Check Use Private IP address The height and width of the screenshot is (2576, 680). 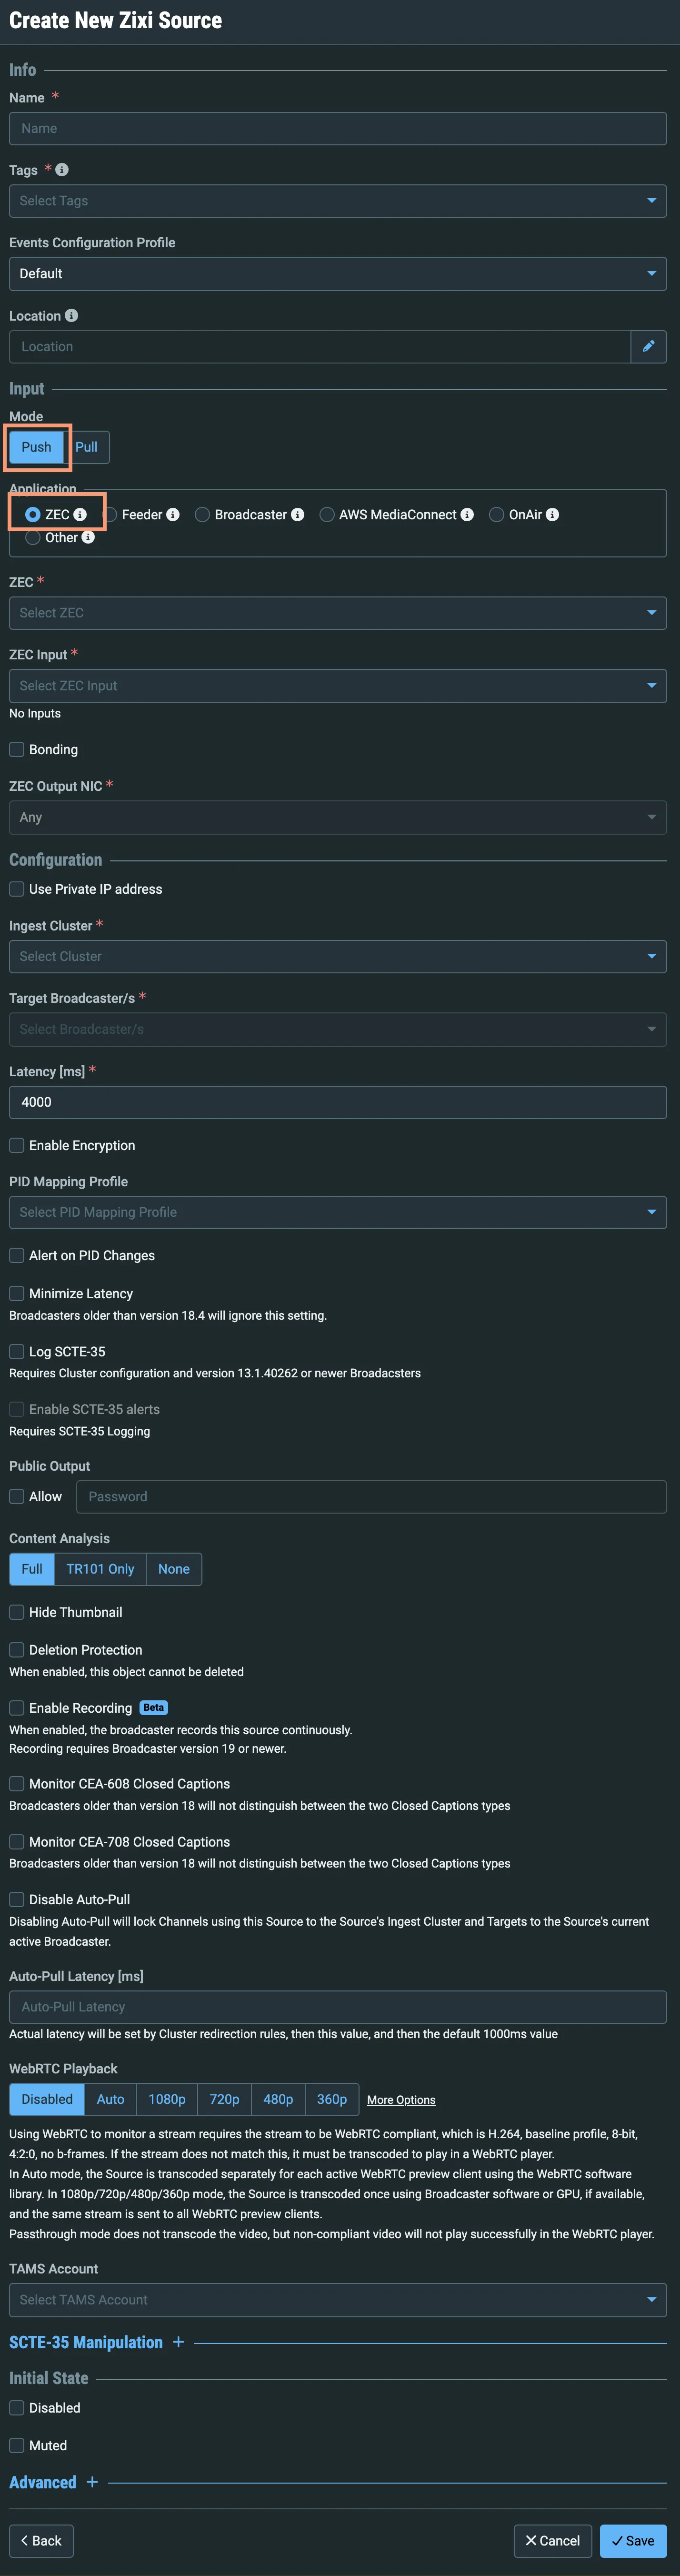17,889
